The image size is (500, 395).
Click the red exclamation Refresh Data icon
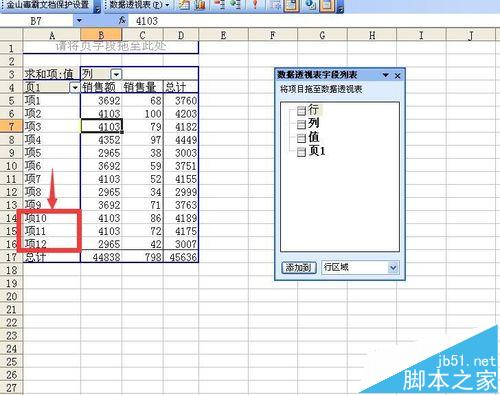[x=255, y=5]
